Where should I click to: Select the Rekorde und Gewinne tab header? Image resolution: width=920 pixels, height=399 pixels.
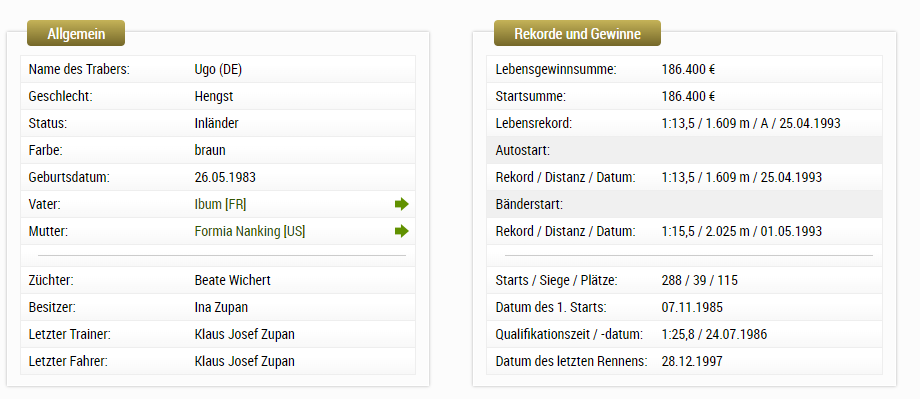(x=577, y=33)
